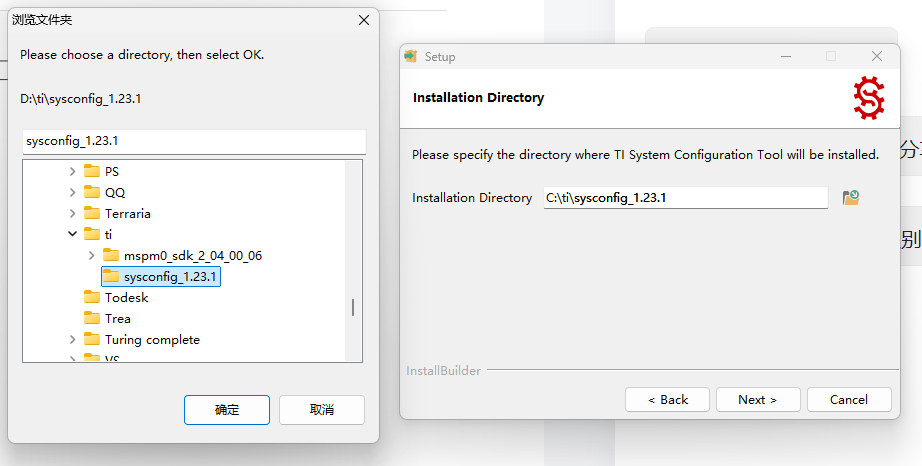Click the InstallBuilder label
Viewport: 922px width, 466px height.
443,371
